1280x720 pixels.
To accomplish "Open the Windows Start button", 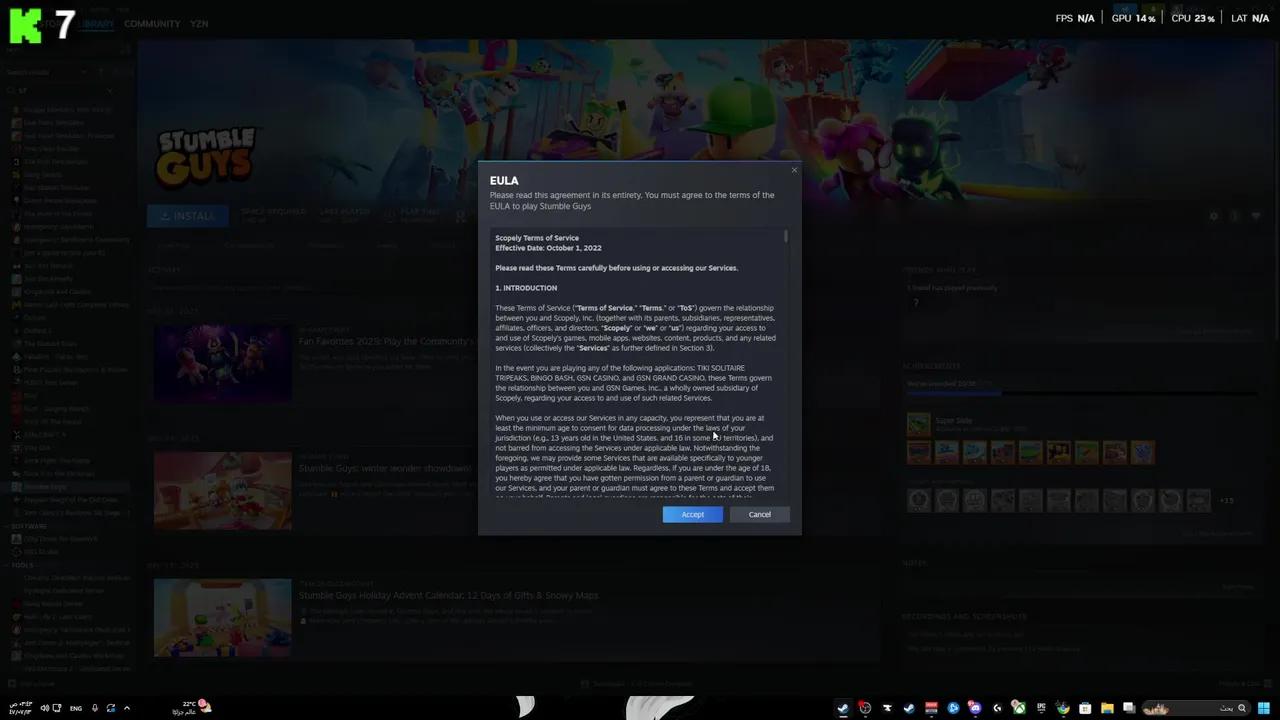I will click(x=1264, y=708).
